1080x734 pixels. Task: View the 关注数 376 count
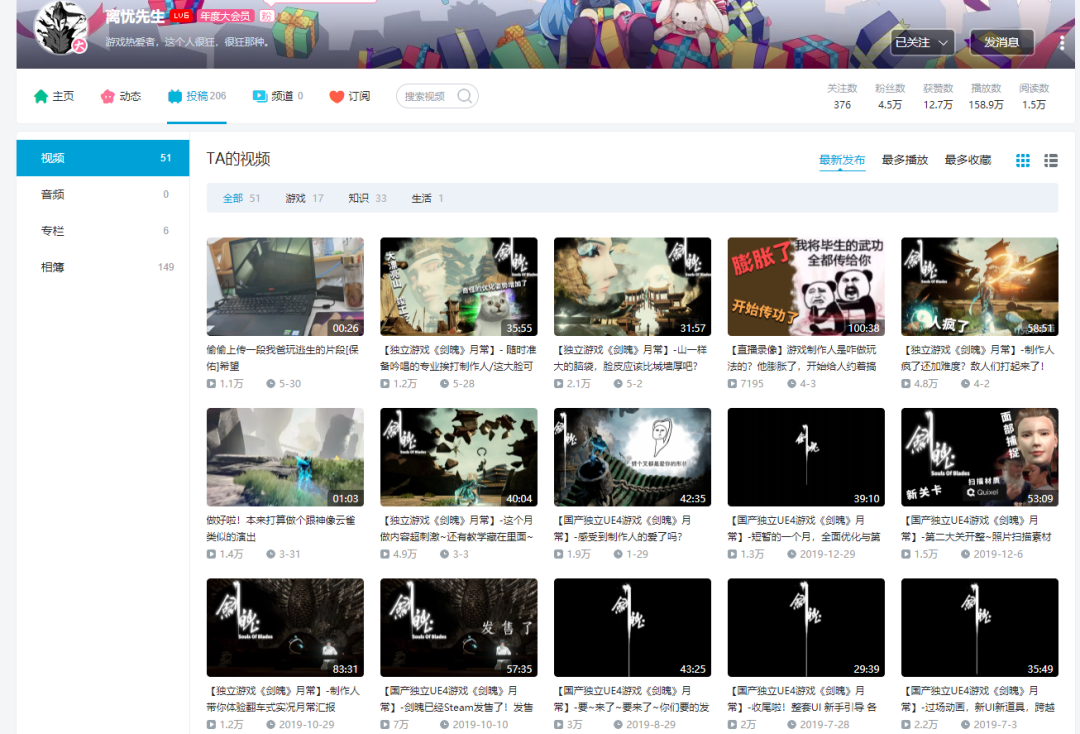click(842, 96)
